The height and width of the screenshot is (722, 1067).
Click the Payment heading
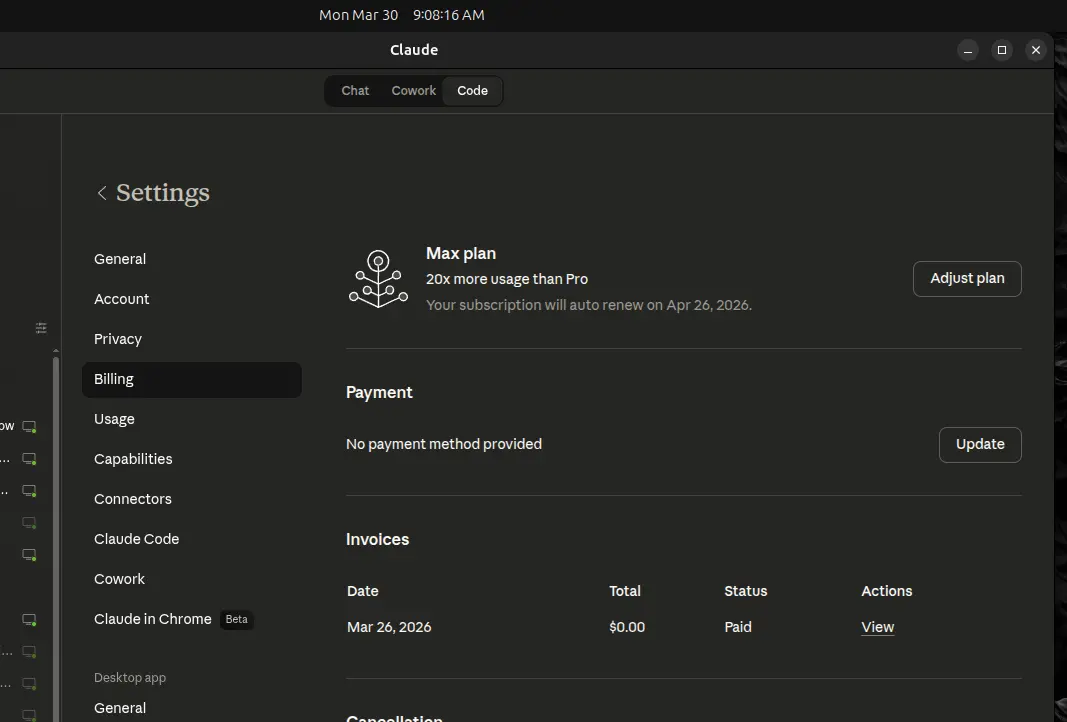point(379,393)
